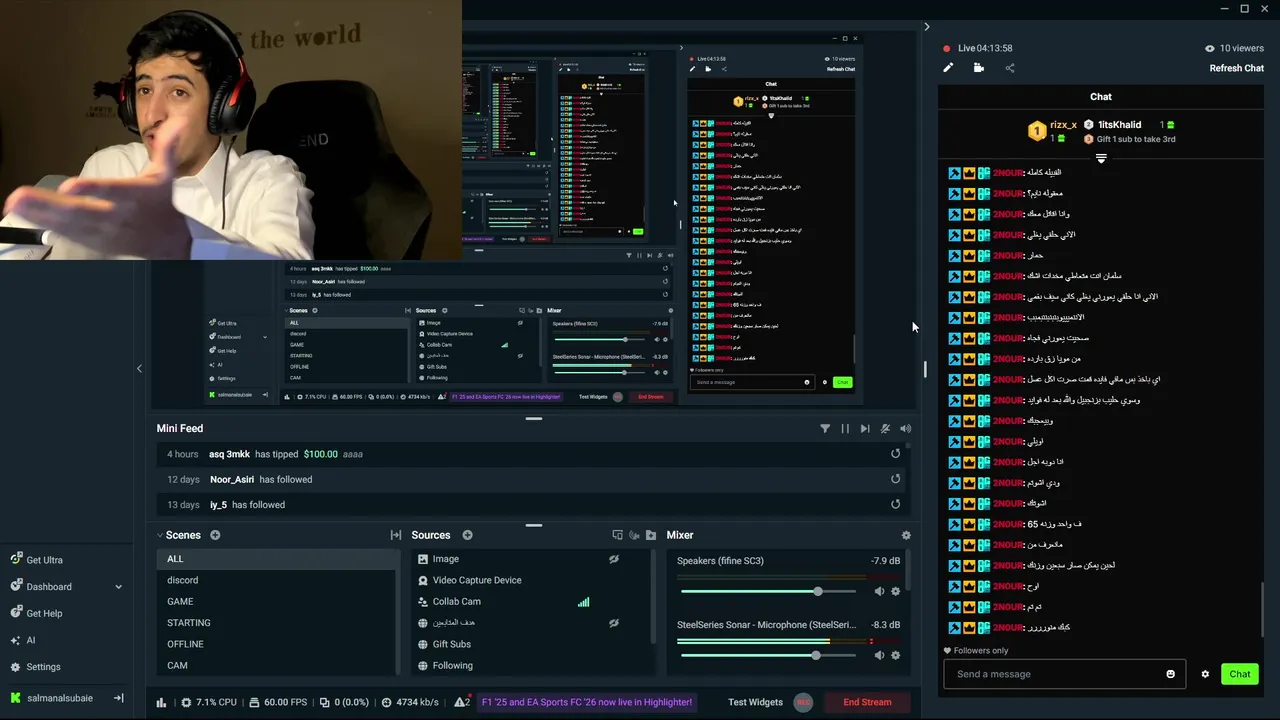Screen dimensions: 1280x720
Task: Filter Mini Feed events with funnel icon
Action: click(x=825, y=428)
